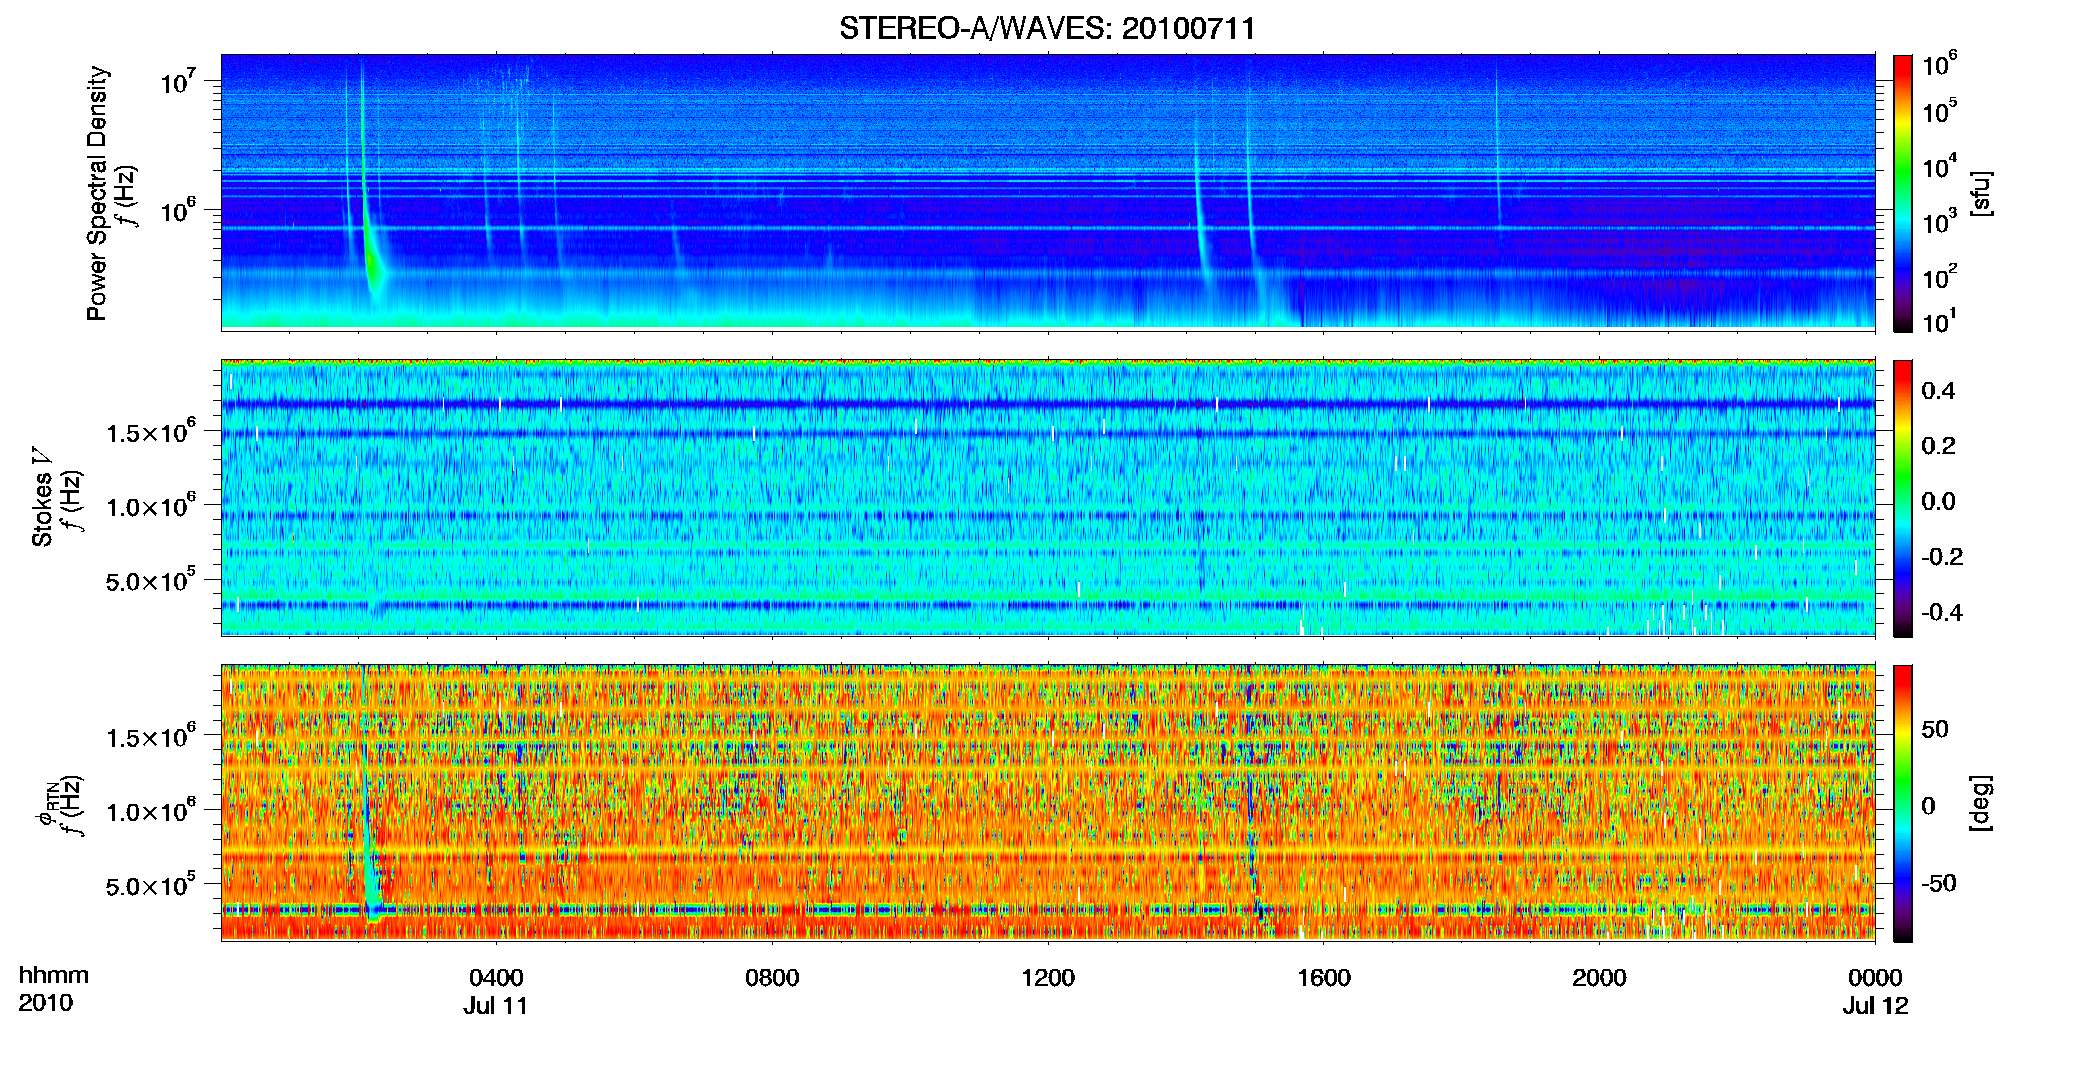Click the top panel power colorbar

click(x=1903, y=193)
